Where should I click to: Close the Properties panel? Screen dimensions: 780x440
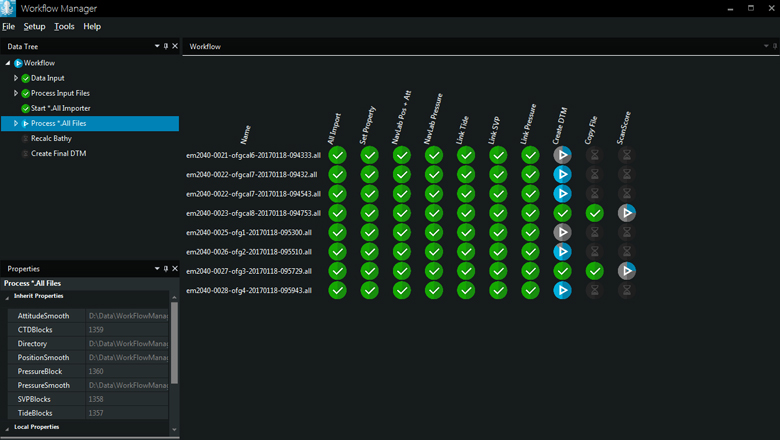click(x=175, y=269)
